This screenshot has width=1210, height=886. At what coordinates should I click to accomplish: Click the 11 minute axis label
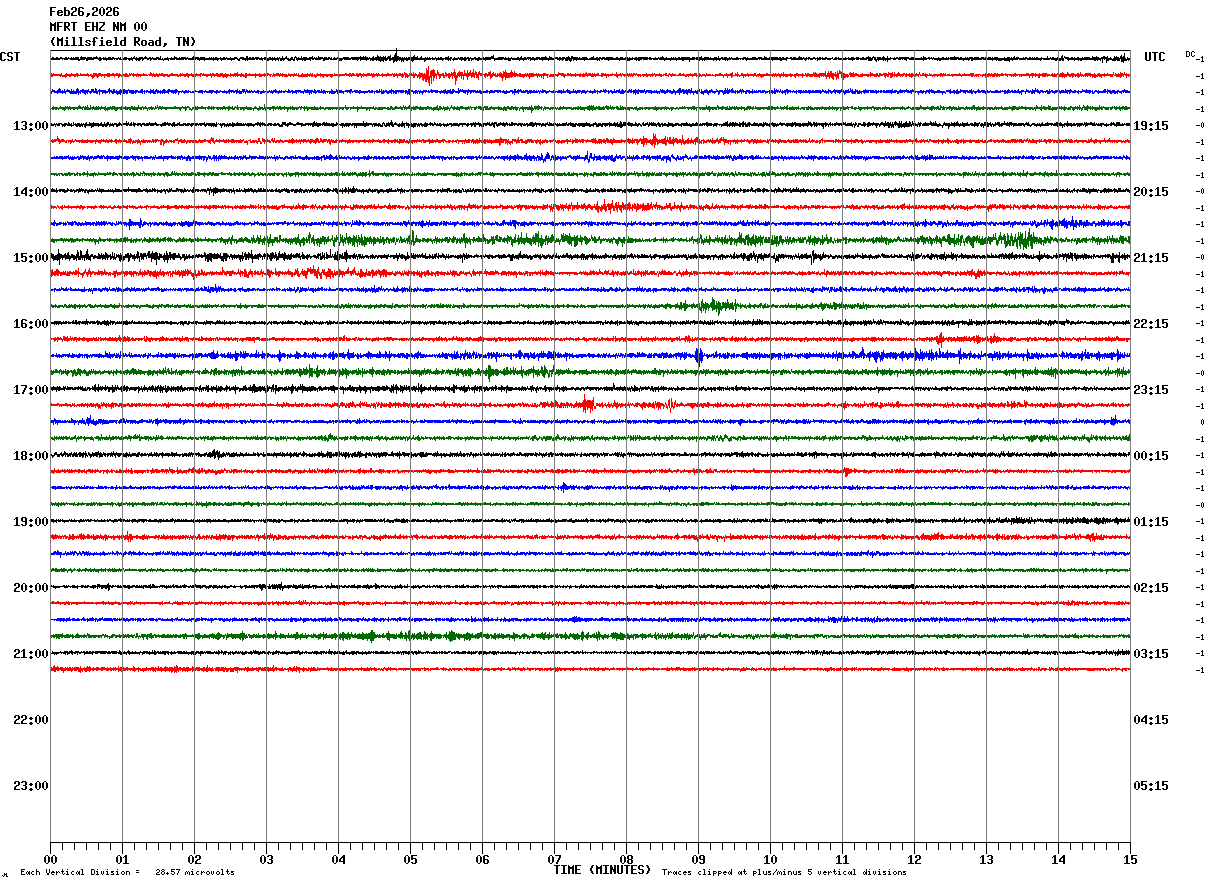(842, 860)
